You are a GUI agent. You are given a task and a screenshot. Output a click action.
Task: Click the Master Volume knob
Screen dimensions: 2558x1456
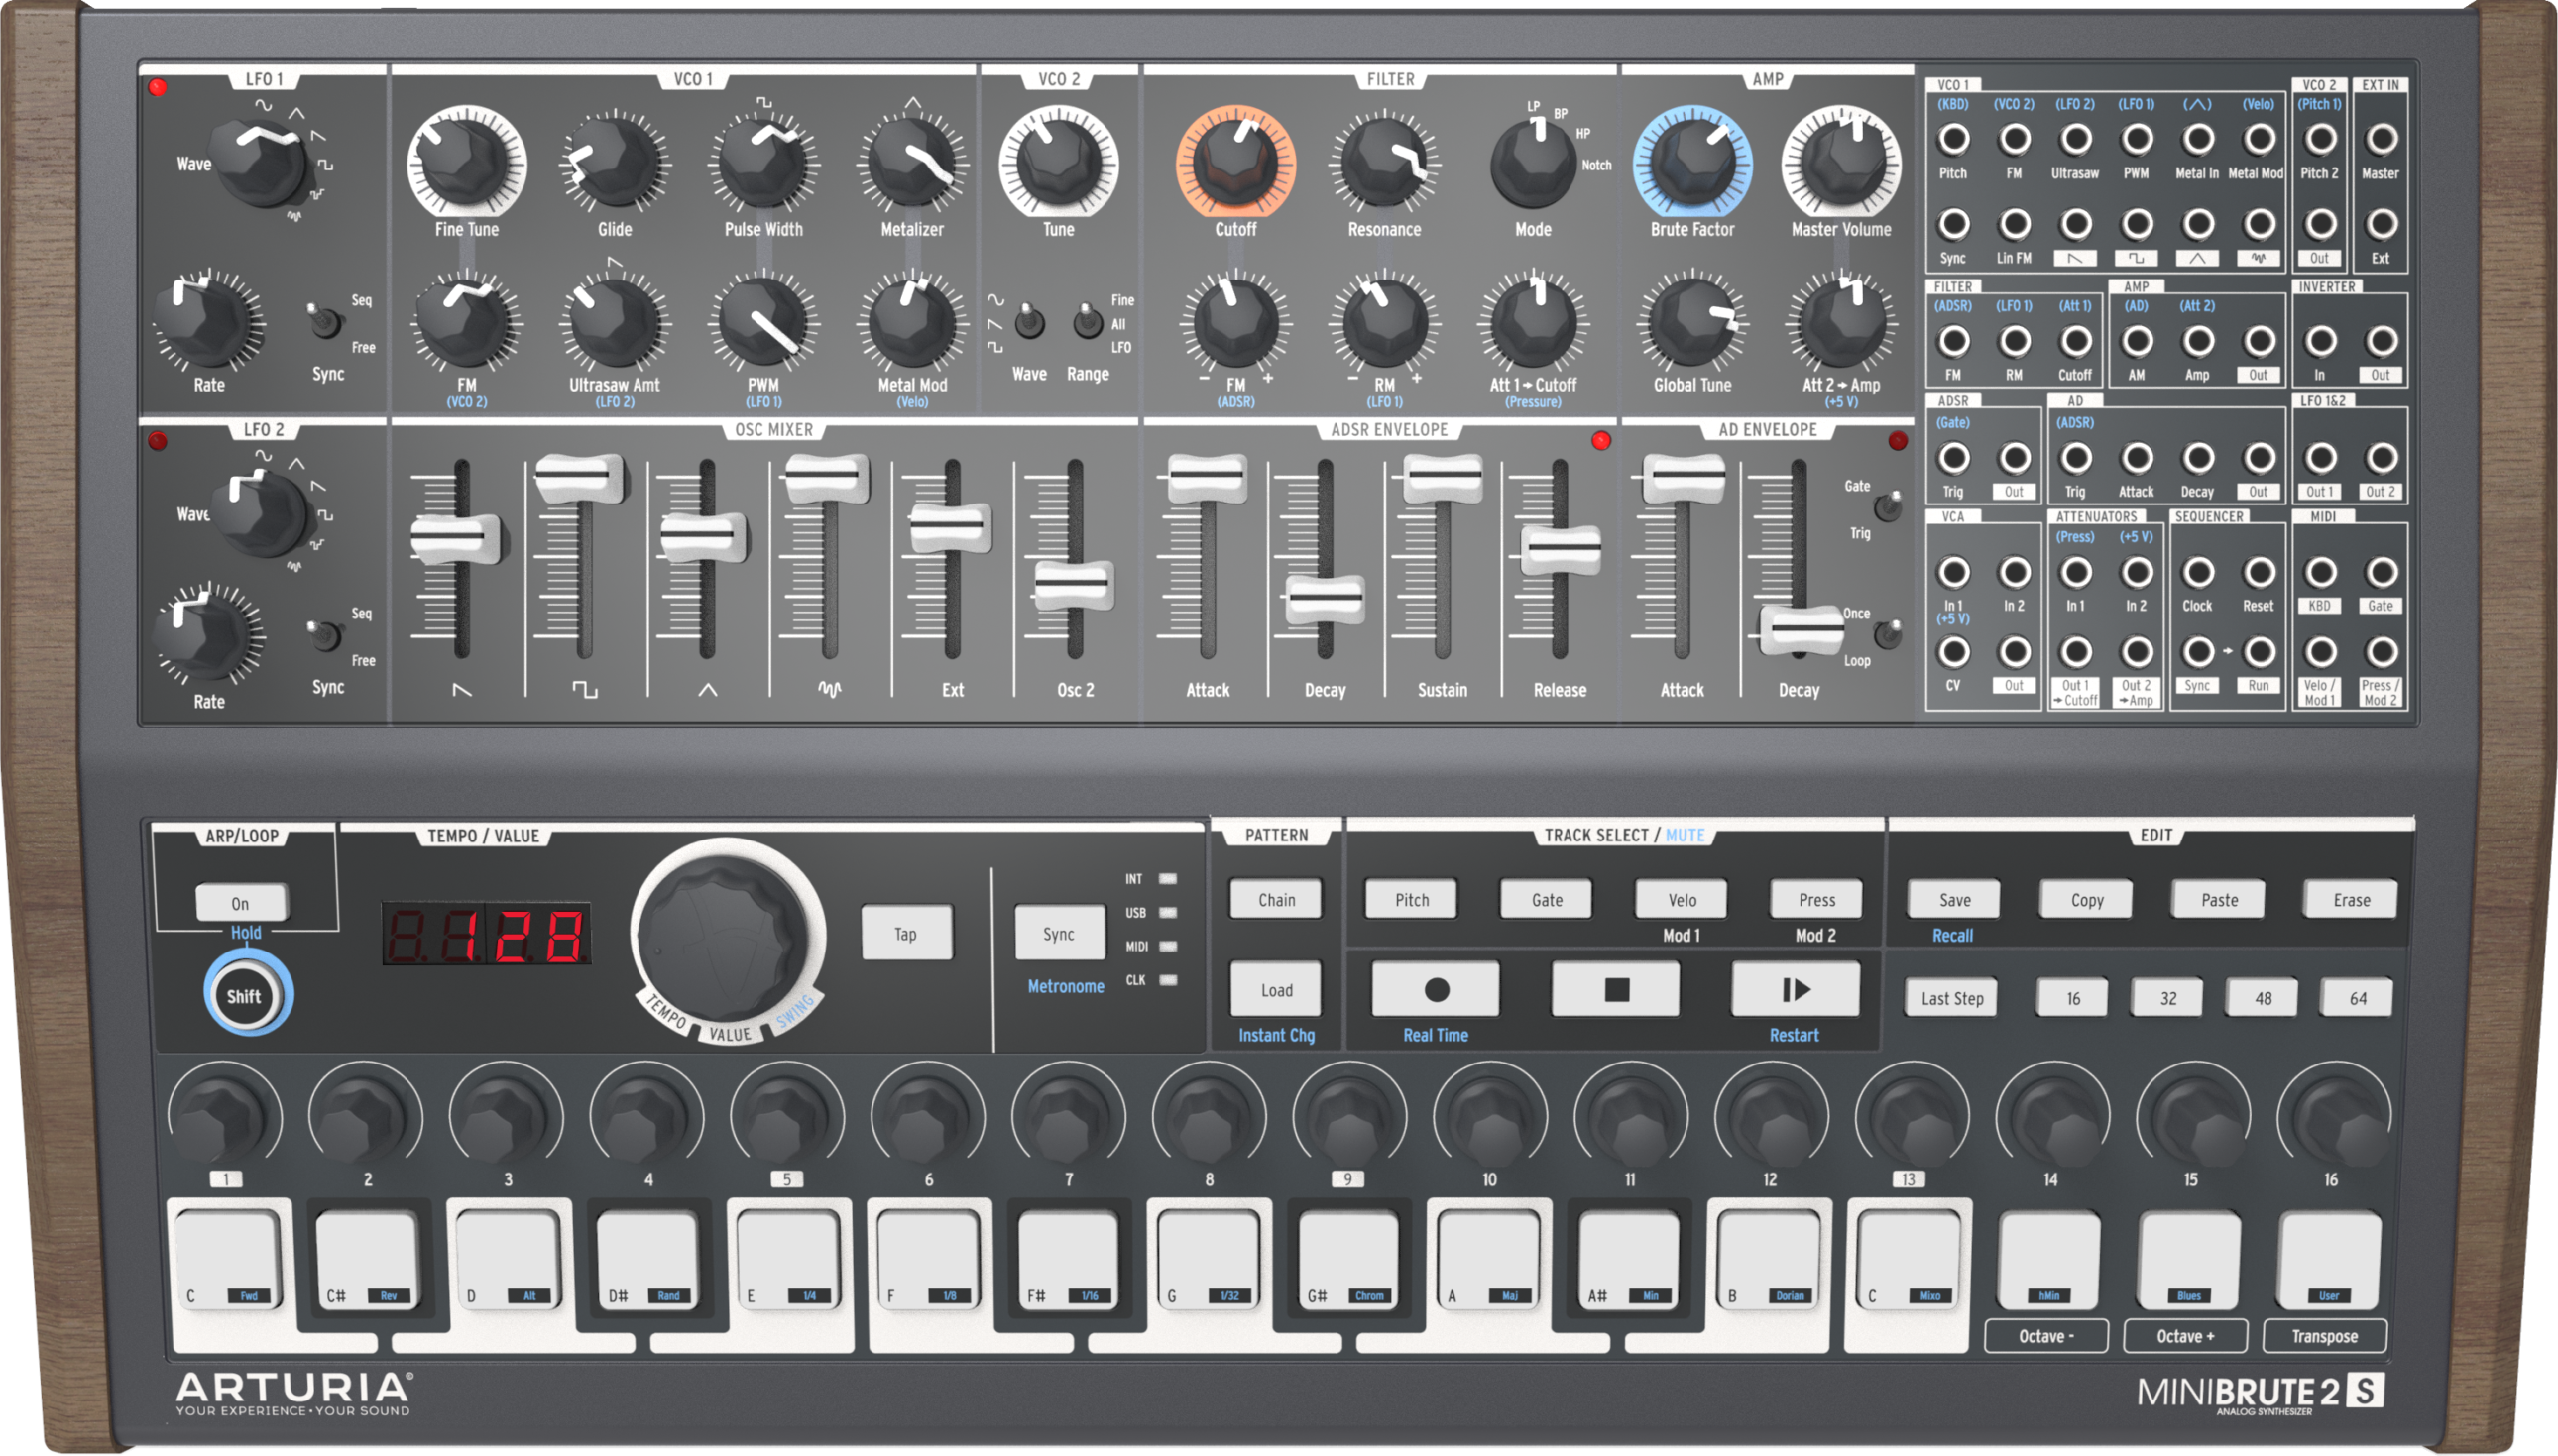coord(1840,163)
